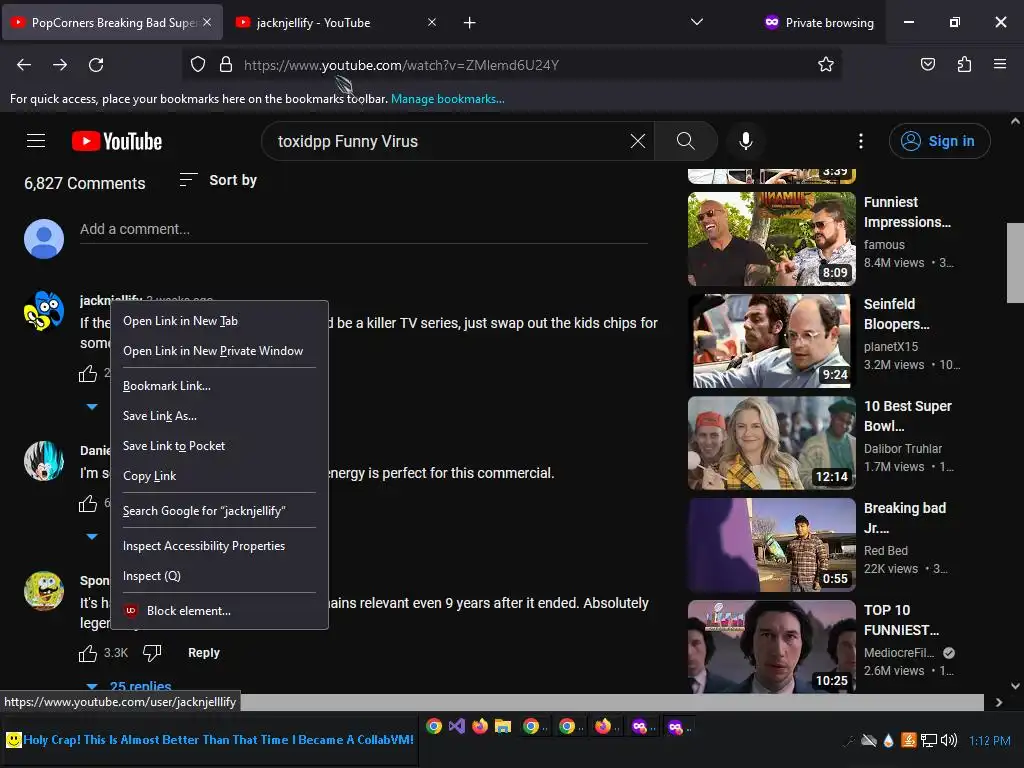Open the list all tabs dropdown
1024x768 pixels.
click(697, 22)
